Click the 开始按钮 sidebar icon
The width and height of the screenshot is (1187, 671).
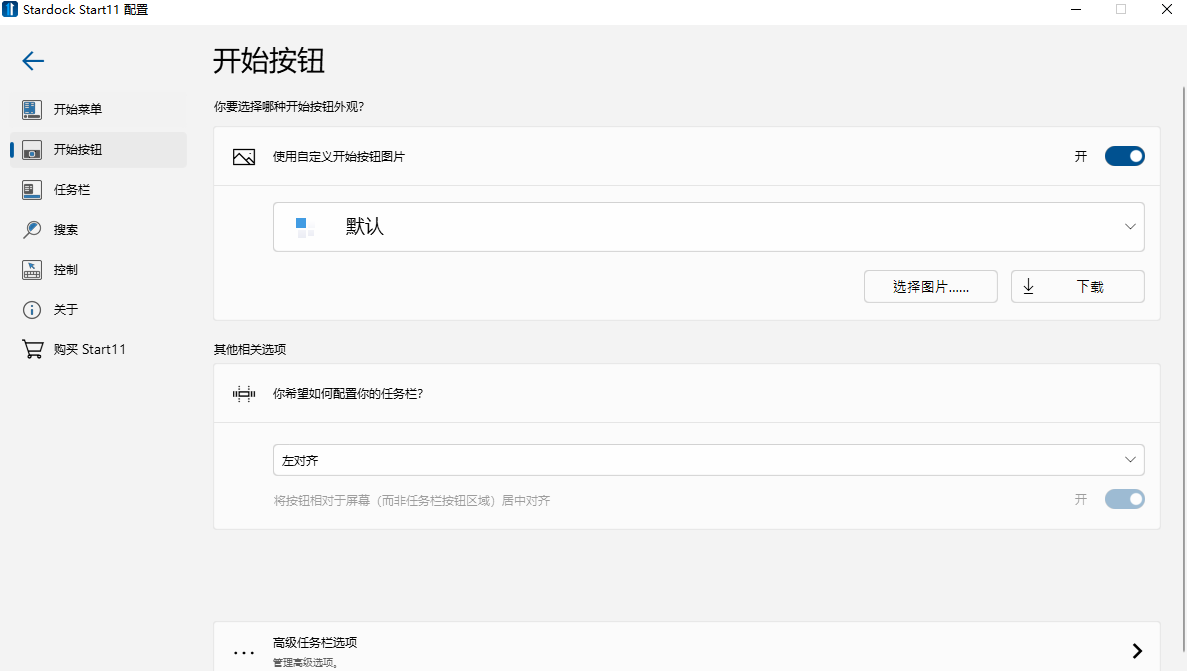coord(34,149)
